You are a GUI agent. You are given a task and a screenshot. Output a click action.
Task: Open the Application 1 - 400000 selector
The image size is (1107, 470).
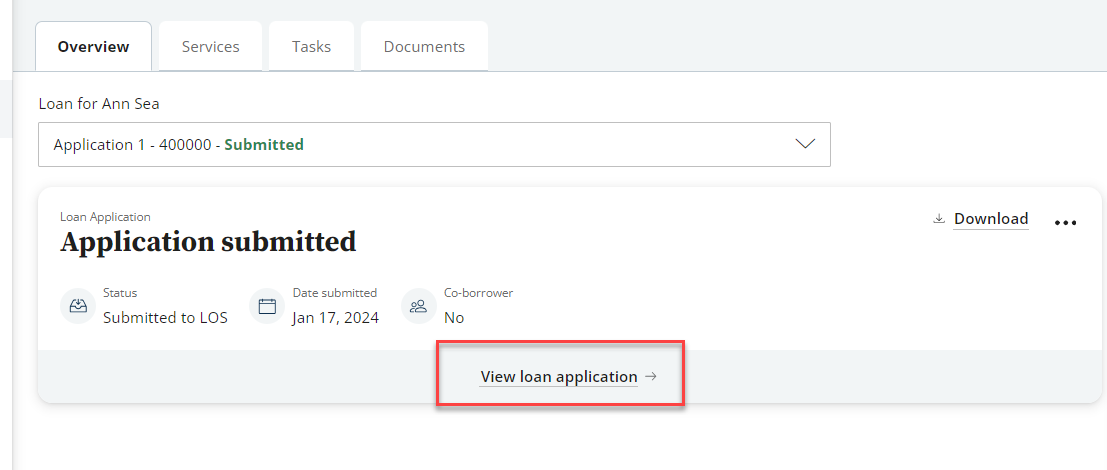pyautogui.click(x=434, y=145)
